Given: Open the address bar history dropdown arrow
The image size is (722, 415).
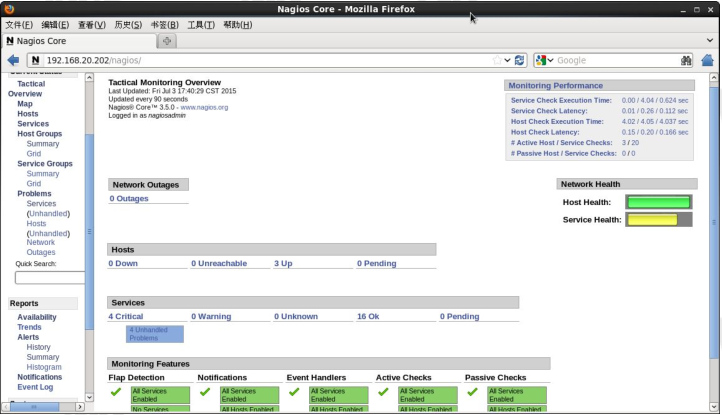Looking at the screenshot, I should (507, 60).
